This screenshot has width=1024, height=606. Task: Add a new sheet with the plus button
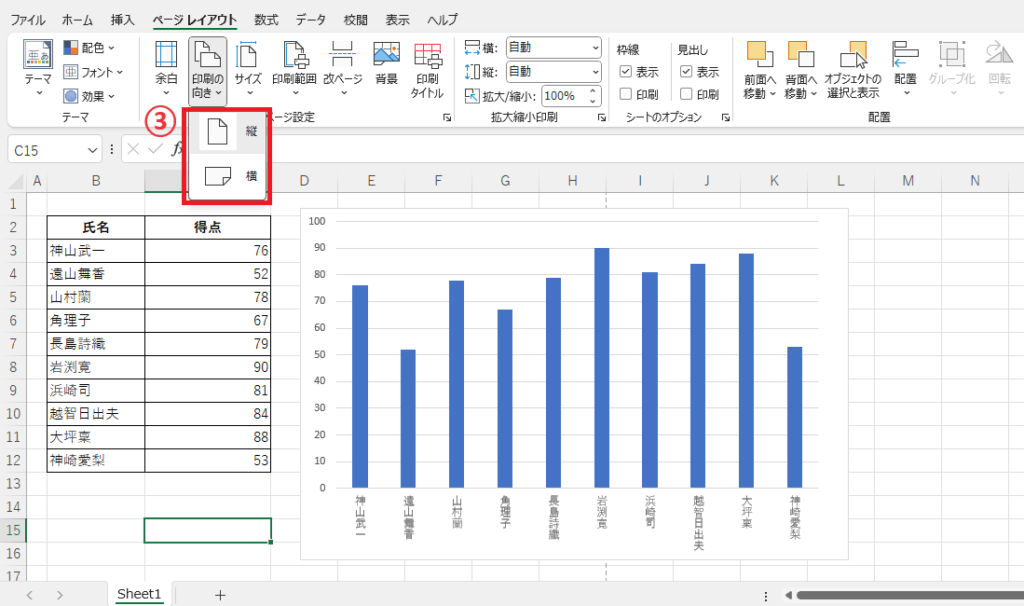click(x=220, y=595)
